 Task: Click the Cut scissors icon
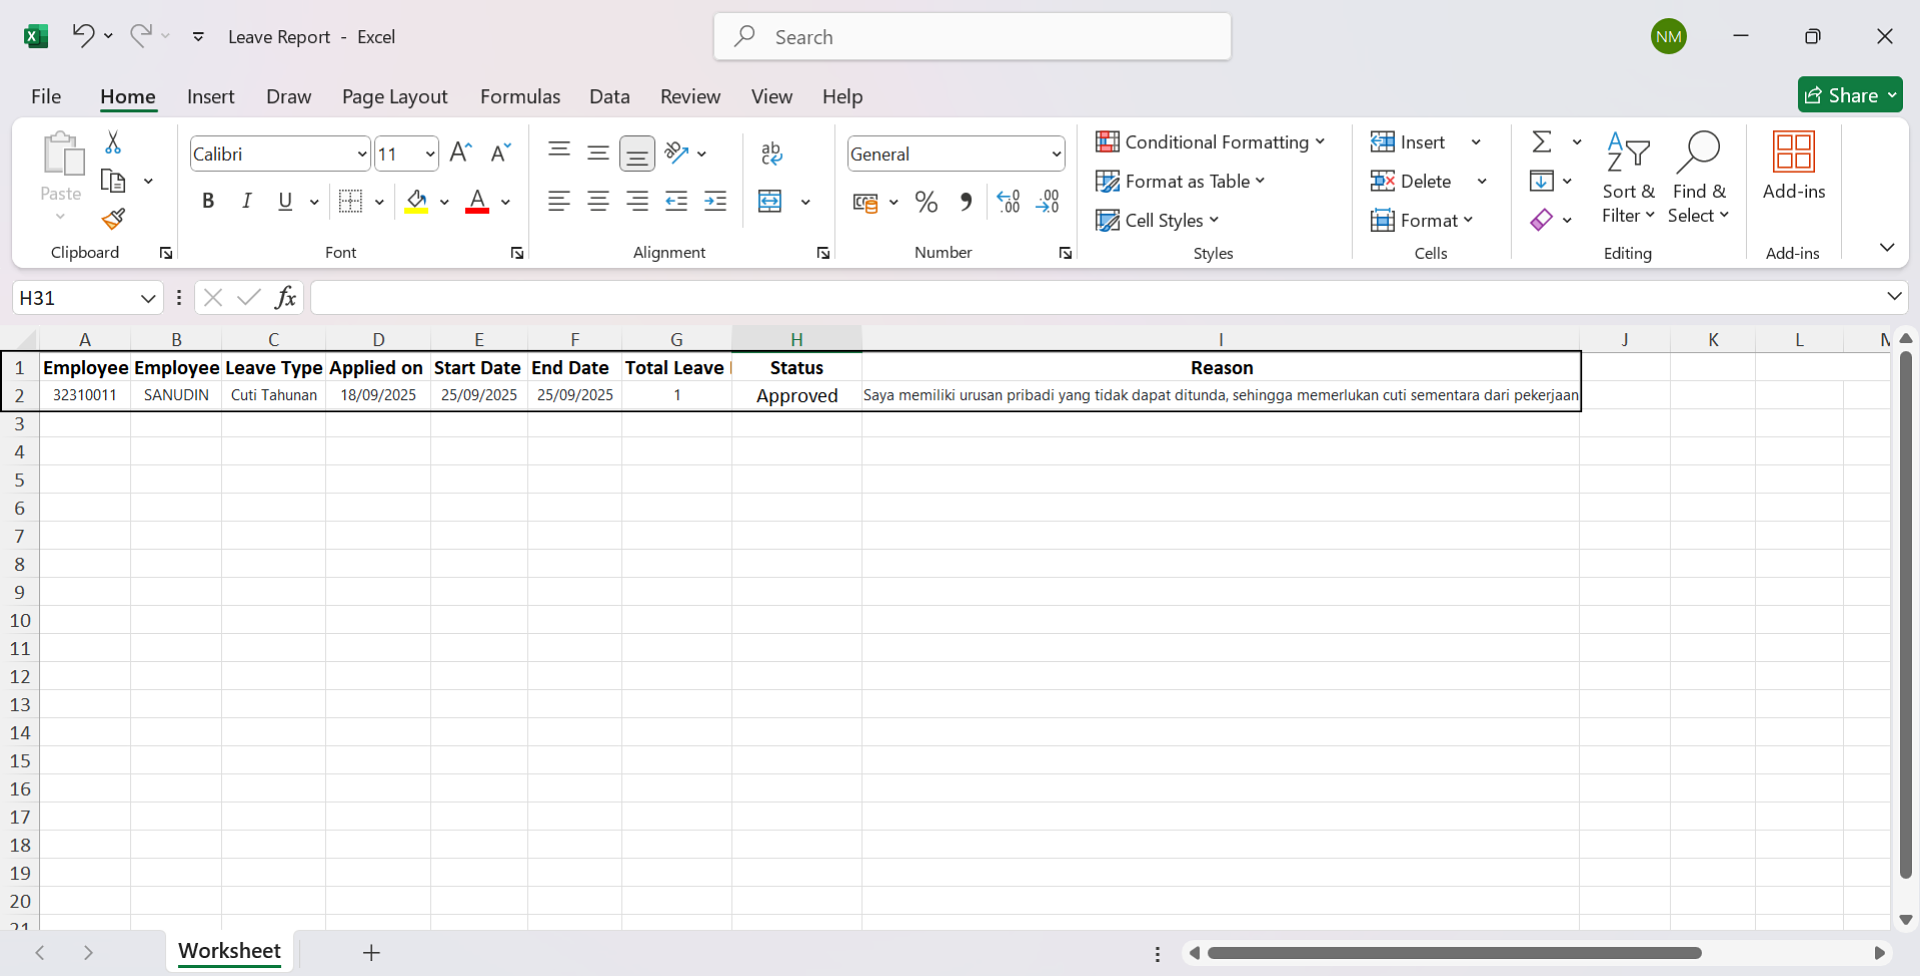tap(113, 143)
